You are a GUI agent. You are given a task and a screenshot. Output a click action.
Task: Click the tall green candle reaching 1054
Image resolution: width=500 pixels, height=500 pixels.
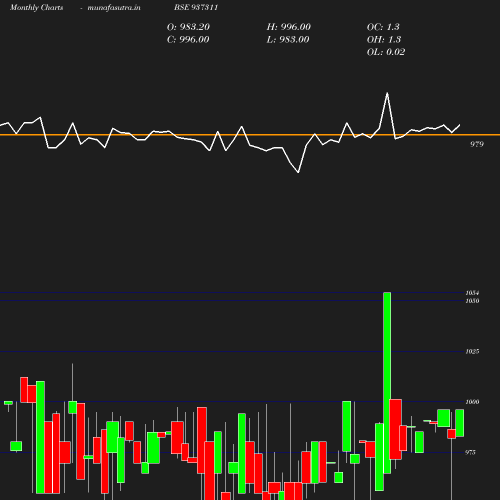(387, 383)
